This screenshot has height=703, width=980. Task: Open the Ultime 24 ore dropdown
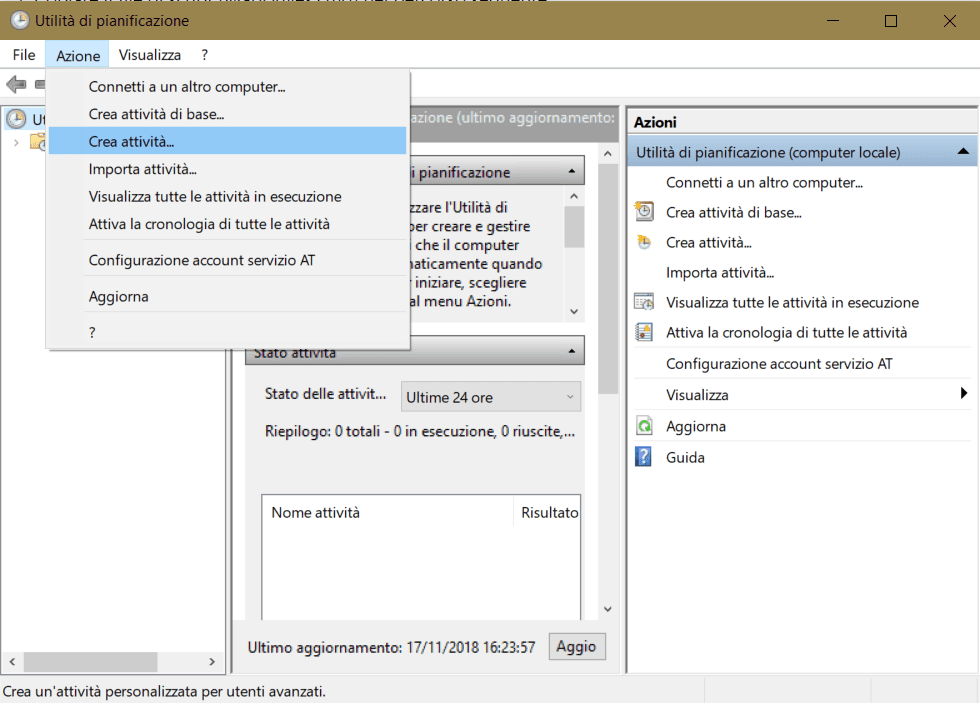click(x=491, y=397)
